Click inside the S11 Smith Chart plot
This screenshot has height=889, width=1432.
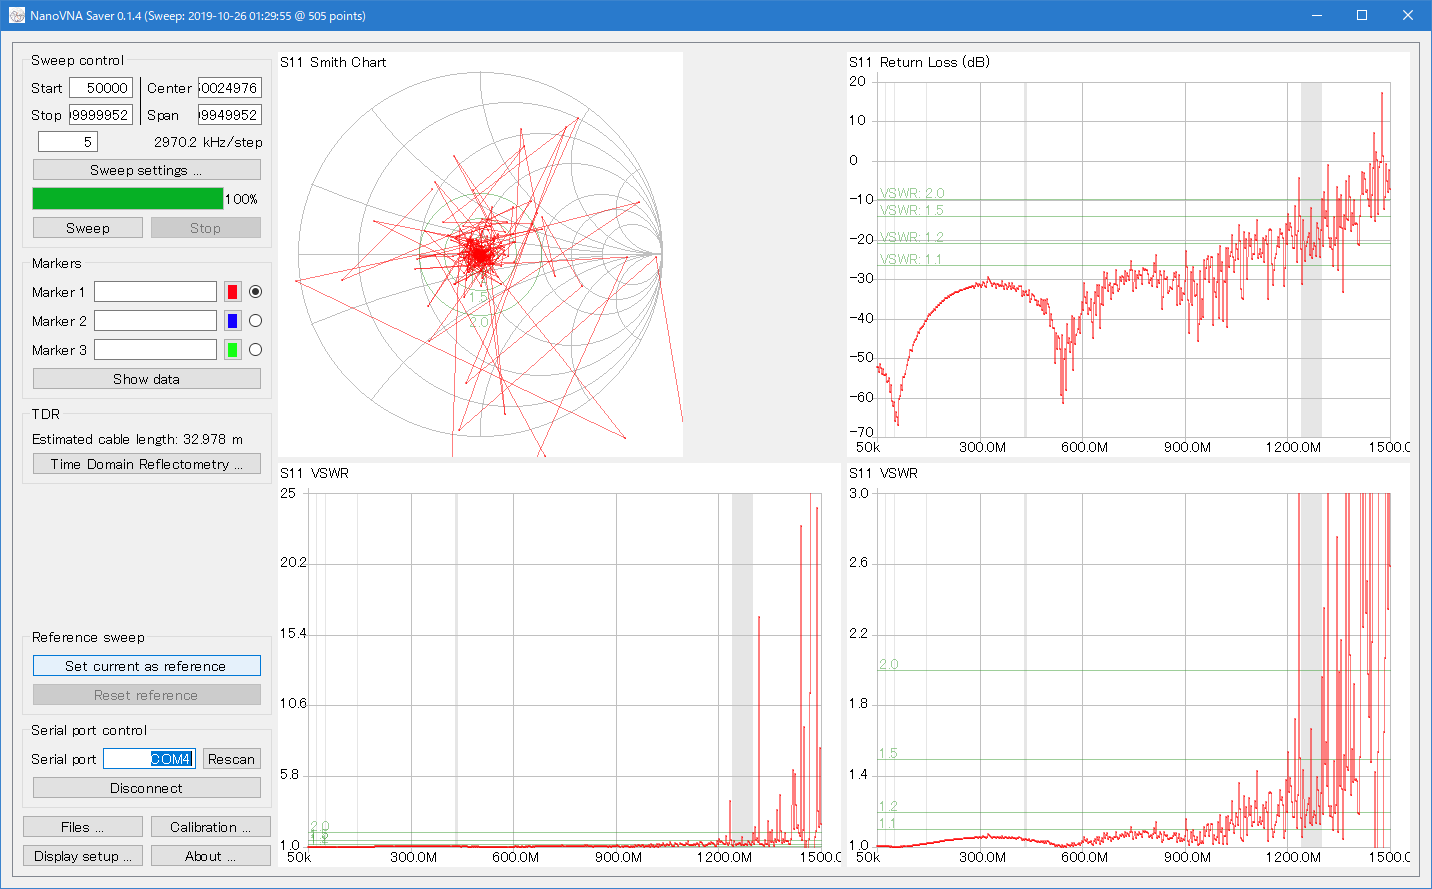pos(481,255)
